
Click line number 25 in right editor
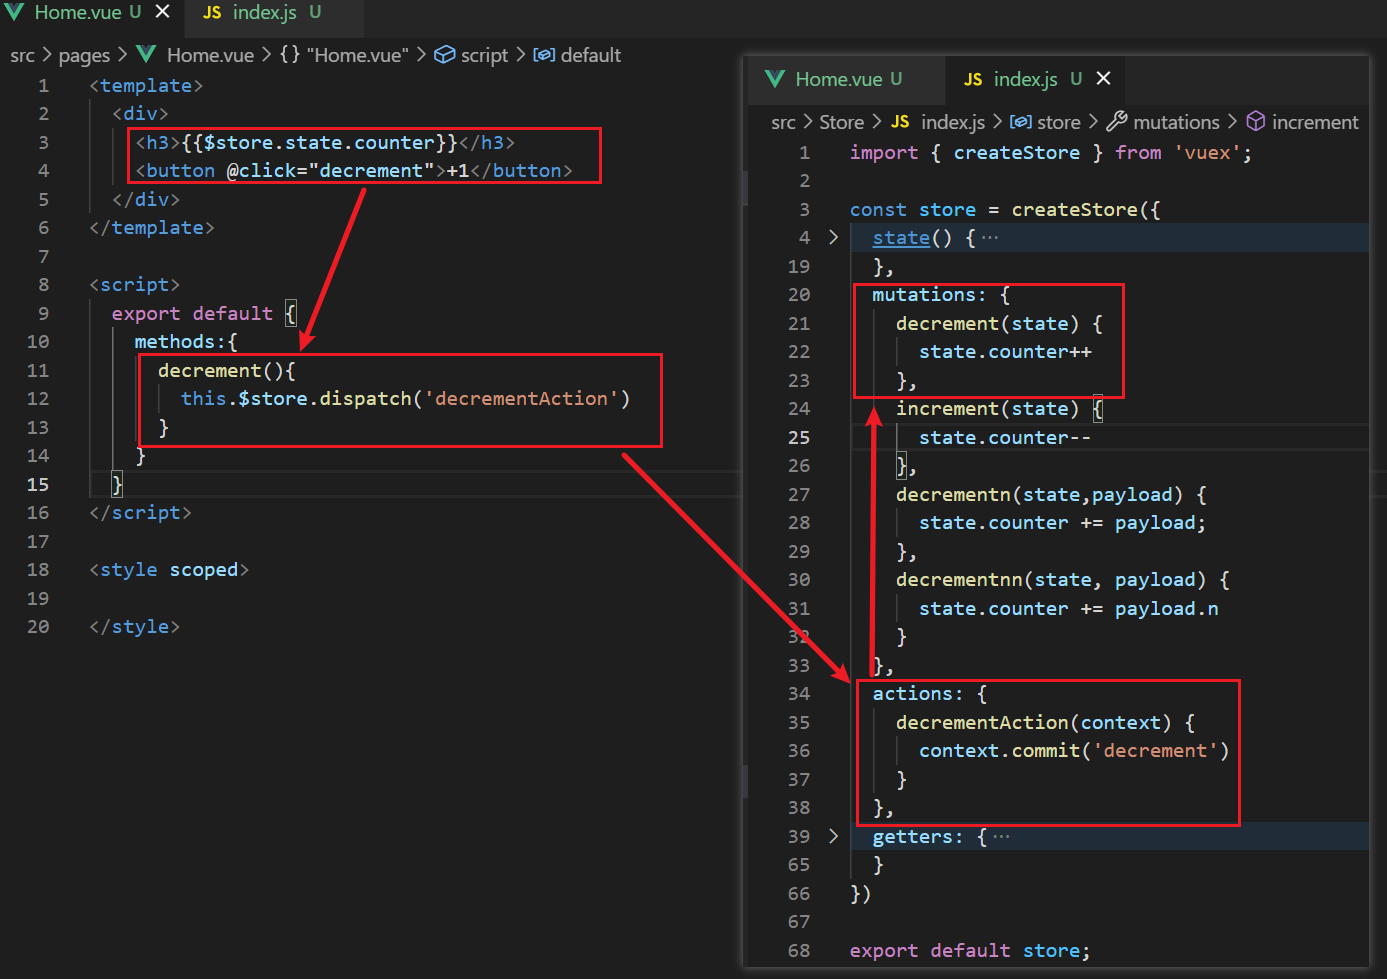point(798,438)
